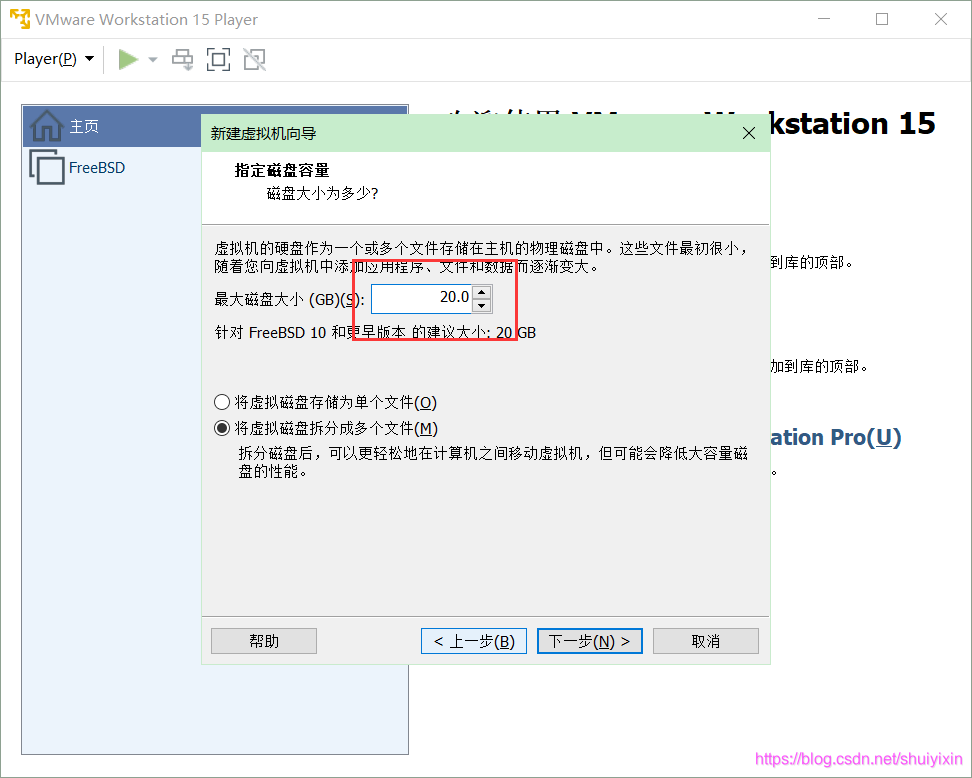The width and height of the screenshot is (972, 778).
Task: Click the Unity mode toolbar icon
Action: point(254,60)
